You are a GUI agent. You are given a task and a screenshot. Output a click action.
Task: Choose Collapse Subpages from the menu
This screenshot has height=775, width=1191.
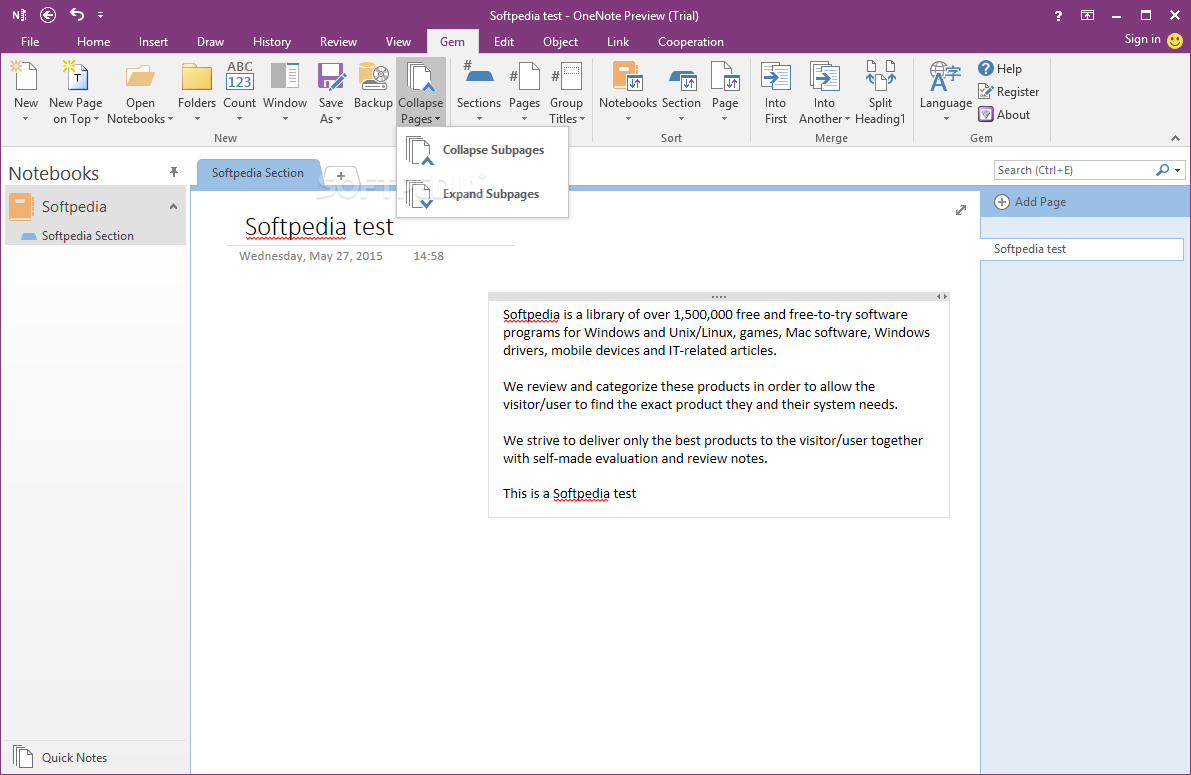482,150
